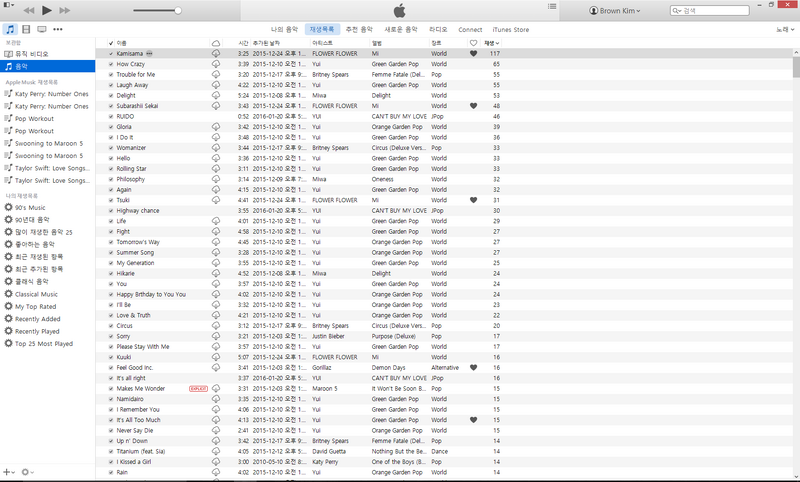This screenshot has height=482, width=800.
Task: Open the 노래 view options dropdown
Action: pyautogui.click(x=785, y=30)
